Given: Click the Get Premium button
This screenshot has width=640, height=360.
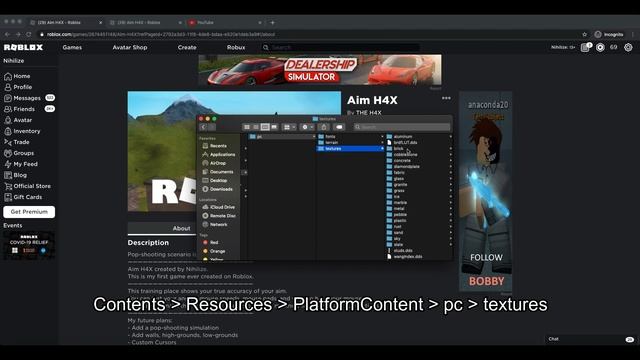Looking at the screenshot, I should pos(29,212).
